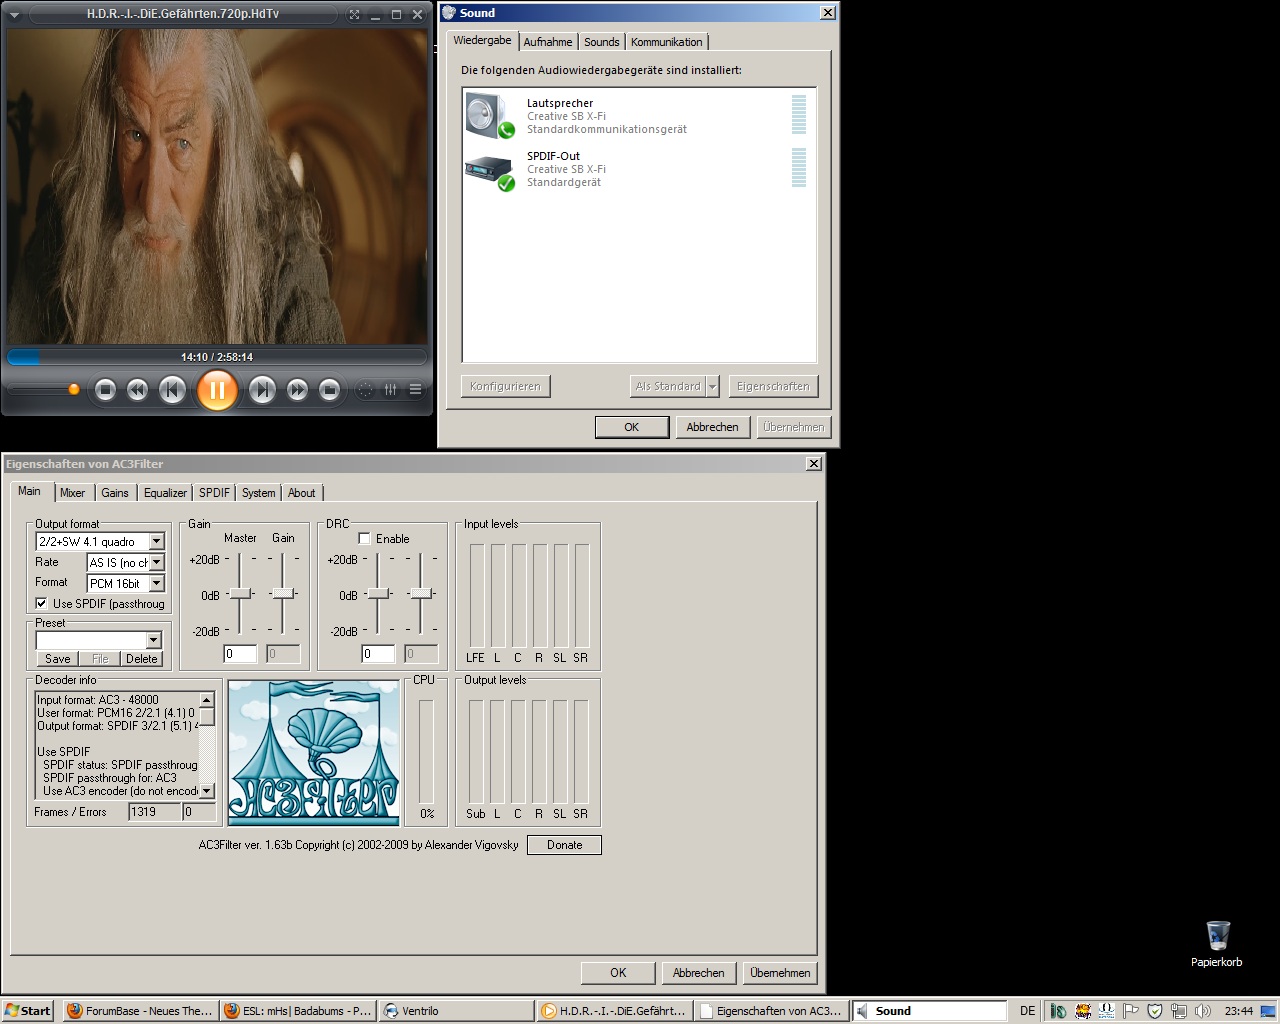Click Übernehmen in the AC3Filter dialog
The height and width of the screenshot is (1024, 1280).
coord(780,973)
